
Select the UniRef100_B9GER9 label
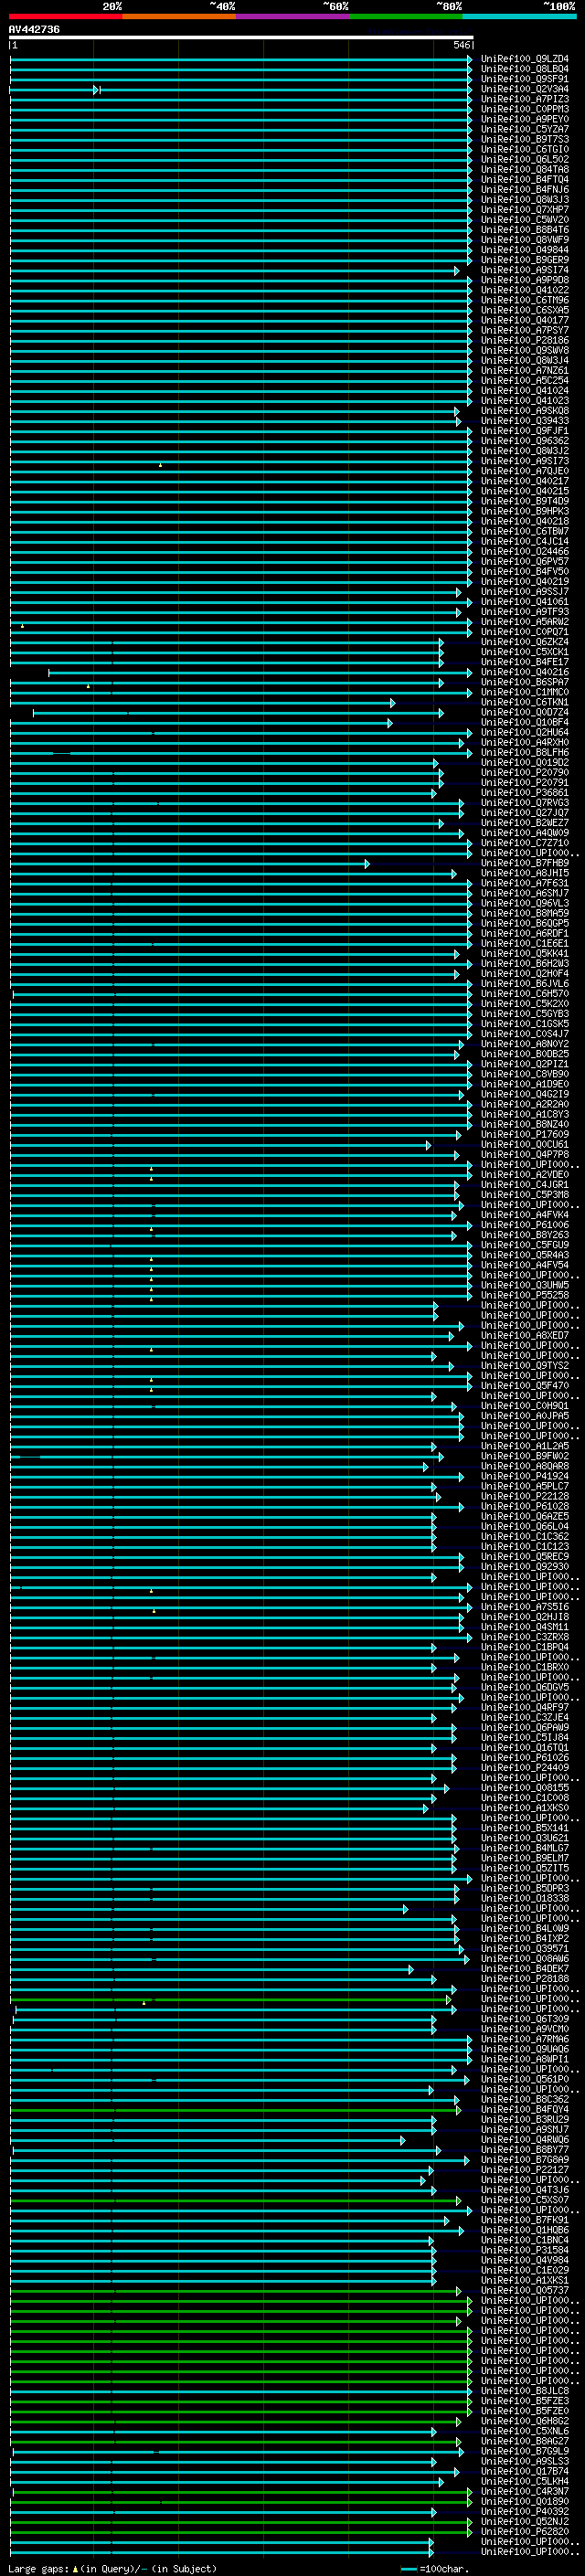pyautogui.click(x=524, y=260)
